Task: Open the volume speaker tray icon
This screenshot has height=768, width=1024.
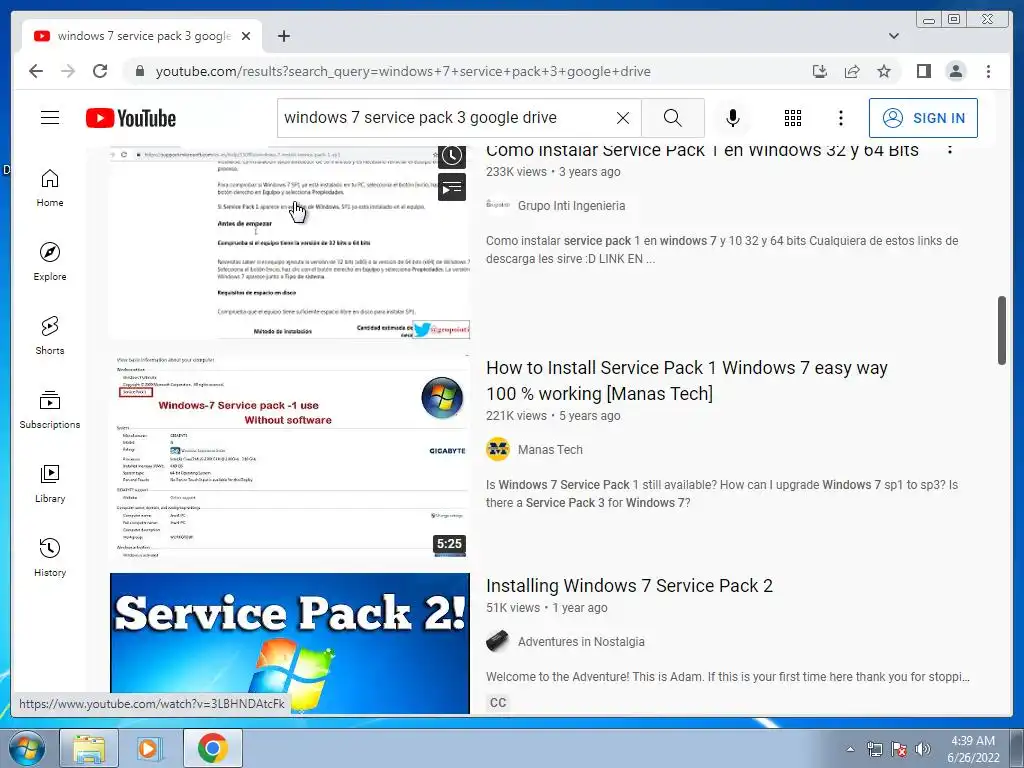Action: coord(922,749)
